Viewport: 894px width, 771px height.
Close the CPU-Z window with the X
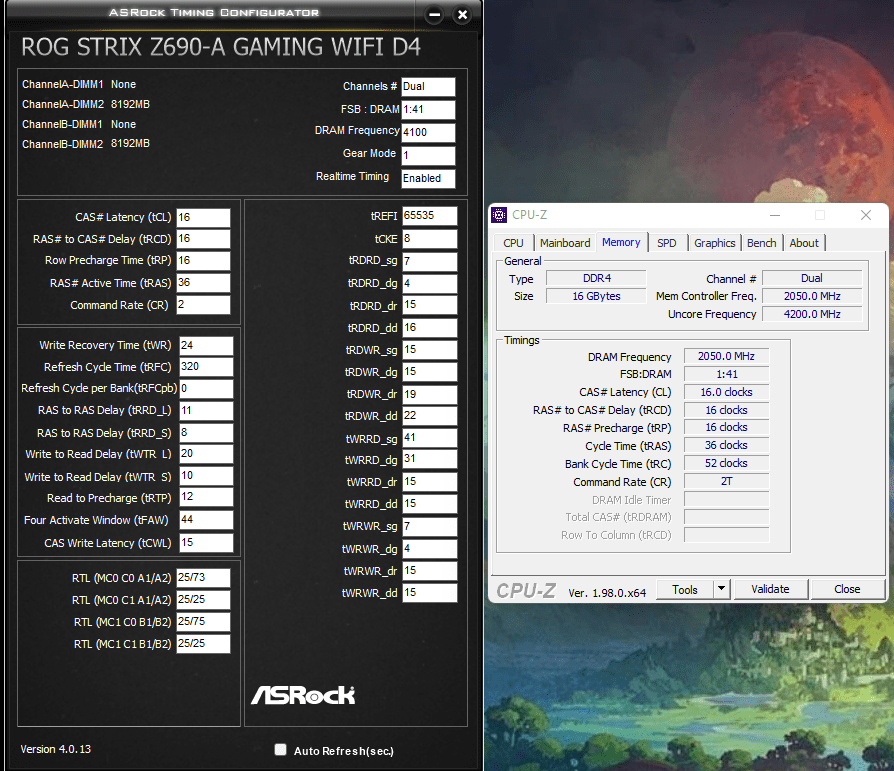pyautogui.click(x=865, y=215)
